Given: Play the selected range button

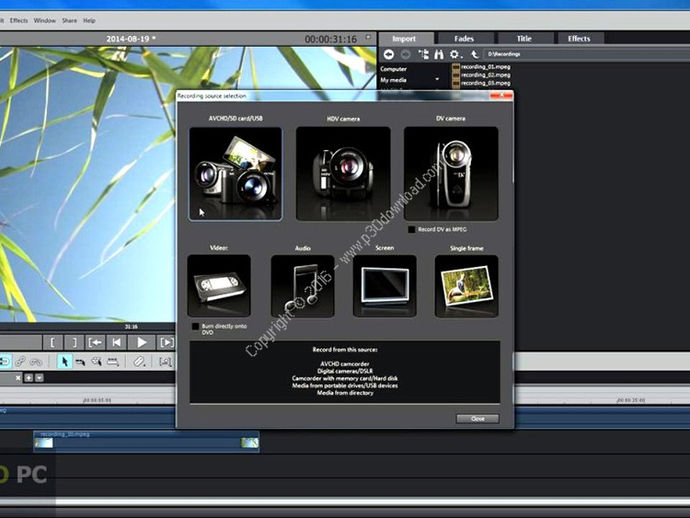Looking at the screenshot, I should [166, 342].
